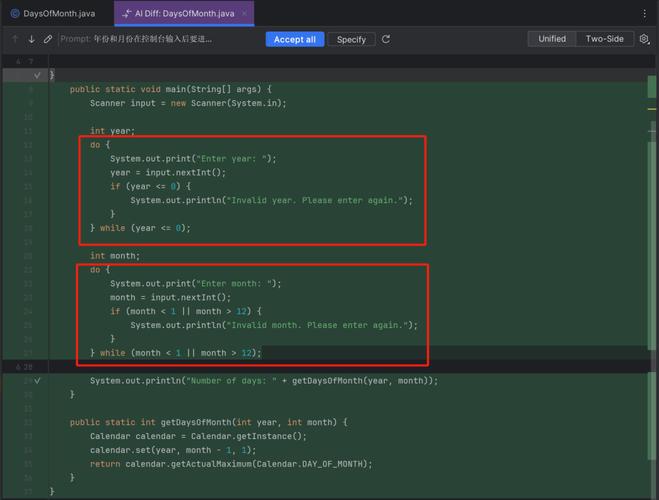Switch to Unified diff view
Viewport: 659px width, 500px height.
[552, 39]
